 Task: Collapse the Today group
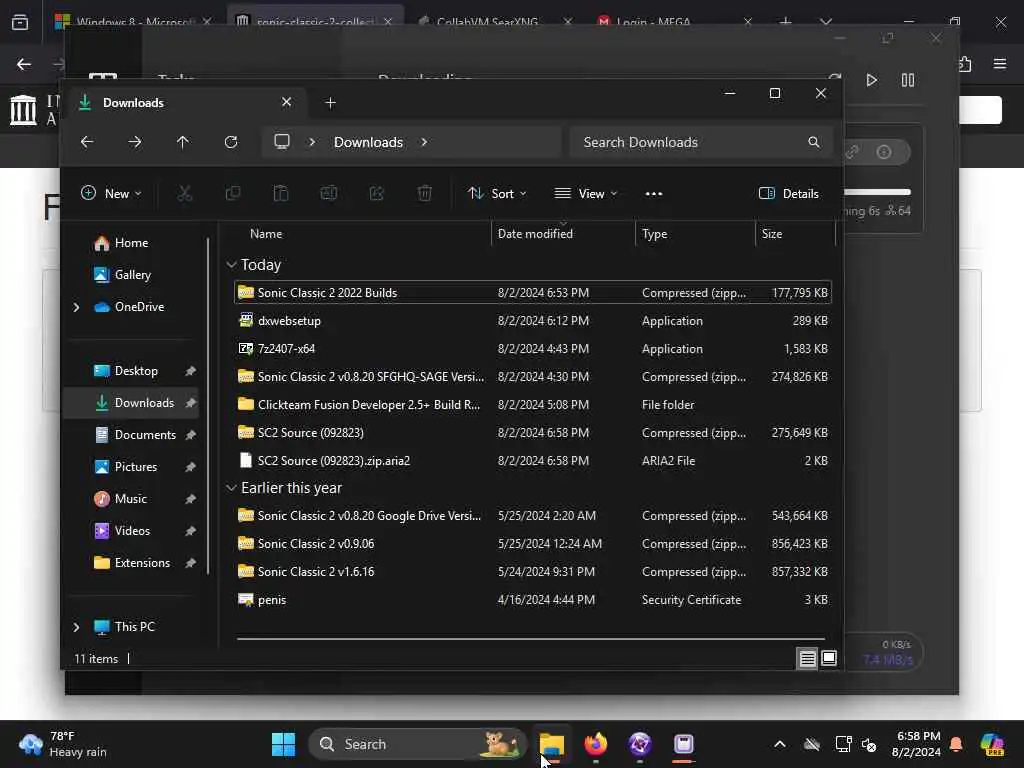tap(231, 264)
